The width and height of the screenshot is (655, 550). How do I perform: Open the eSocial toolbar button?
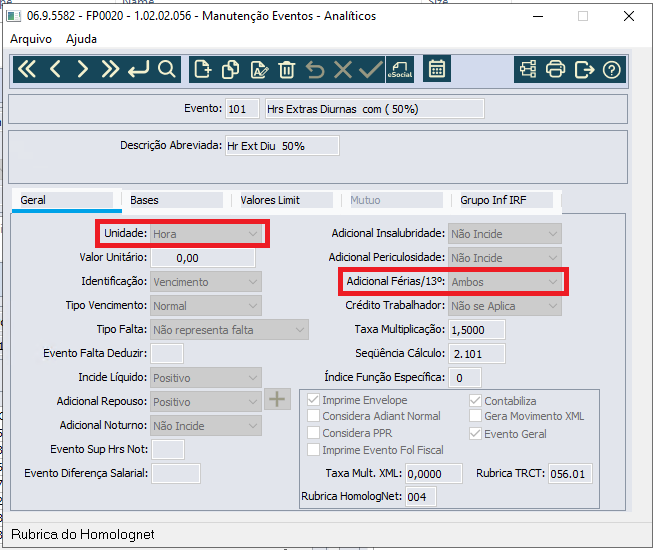click(x=400, y=69)
